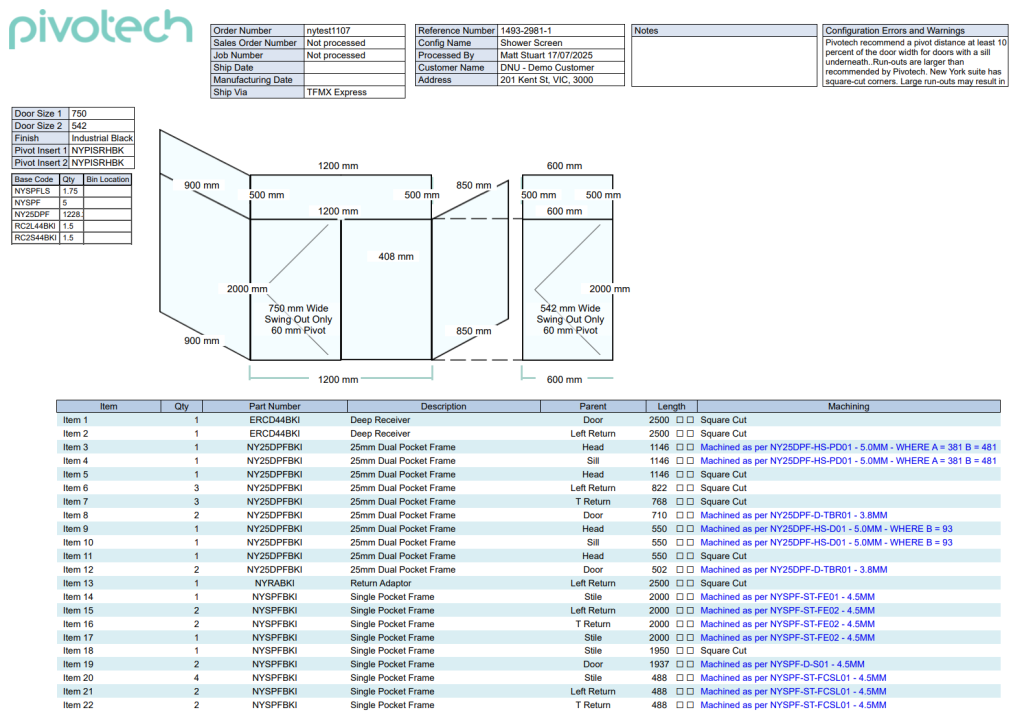This screenshot has height=723, width=1024.
Task: Select the Industrial Black finish cell
Action: pyautogui.click(x=101, y=138)
